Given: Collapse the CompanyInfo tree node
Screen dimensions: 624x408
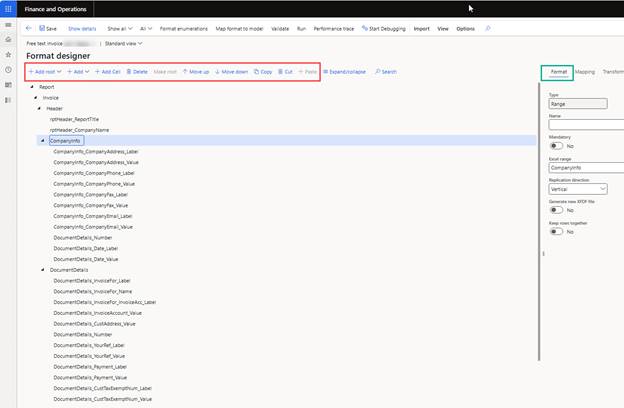Looking at the screenshot, I should click(x=43, y=141).
